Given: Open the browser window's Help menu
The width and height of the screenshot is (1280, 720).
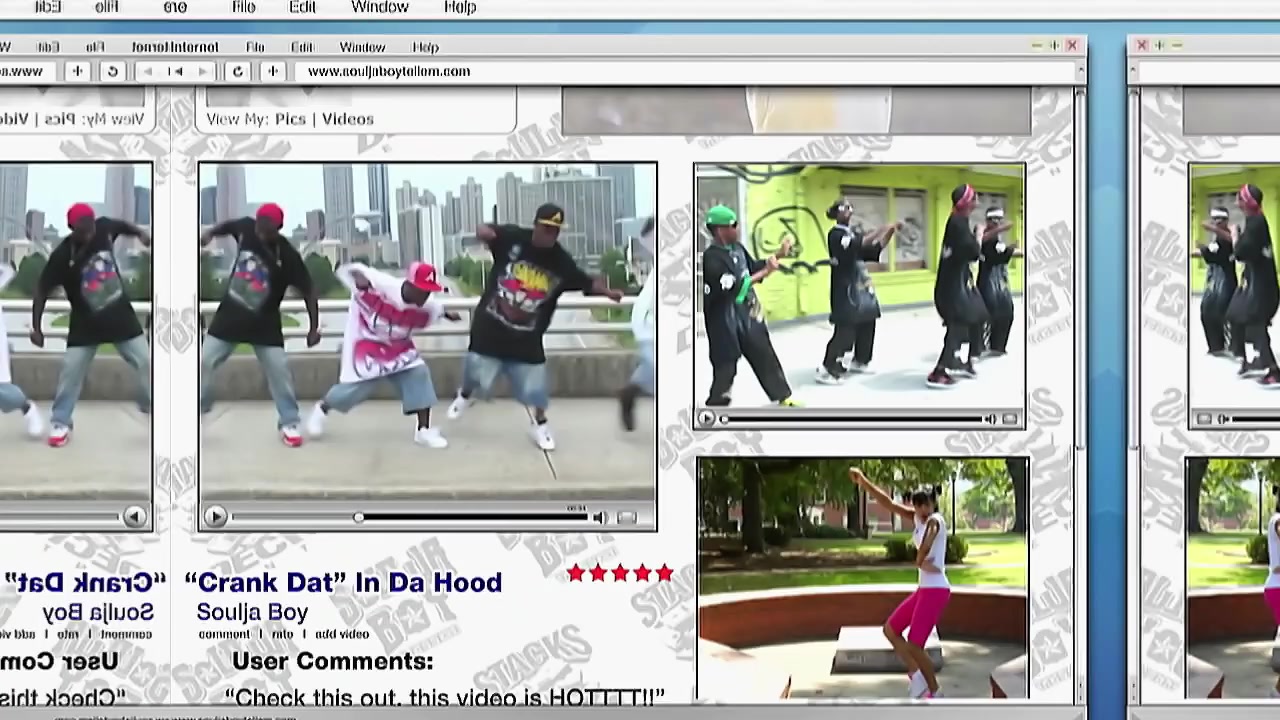Looking at the screenshot, I should point(425,47).
